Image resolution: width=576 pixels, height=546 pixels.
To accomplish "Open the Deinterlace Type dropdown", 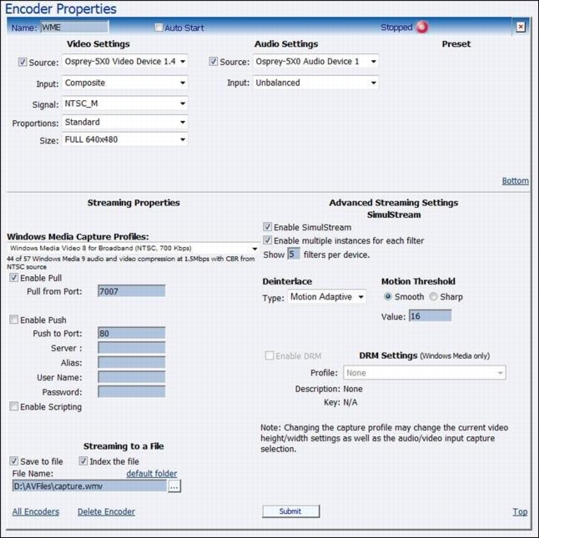I will (327, 297).
